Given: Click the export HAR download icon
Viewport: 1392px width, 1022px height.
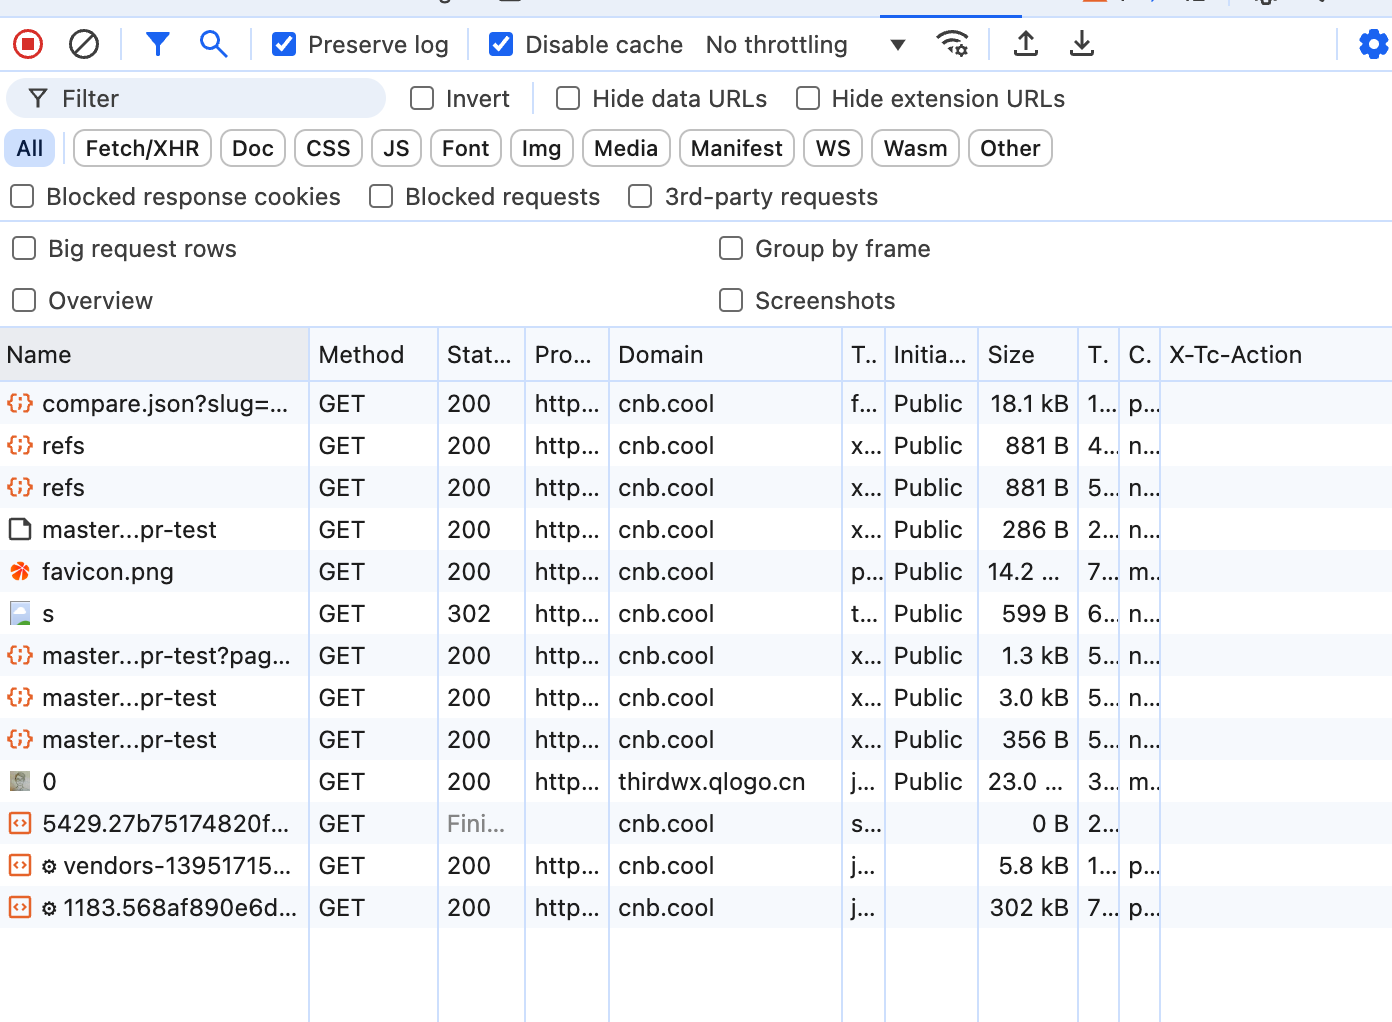Looking at the screenshot, I should [1082, 44].
